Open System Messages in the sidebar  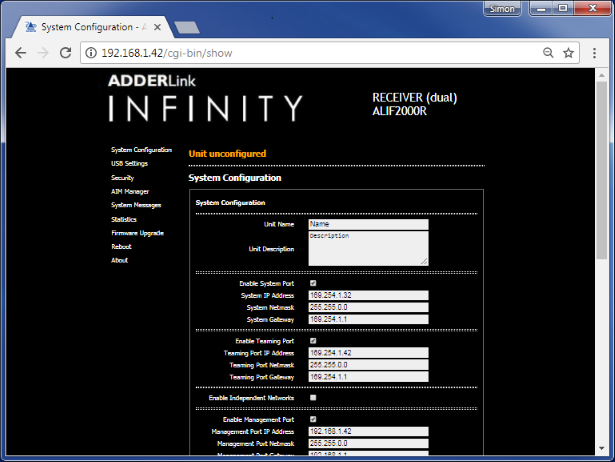[136, 205]
